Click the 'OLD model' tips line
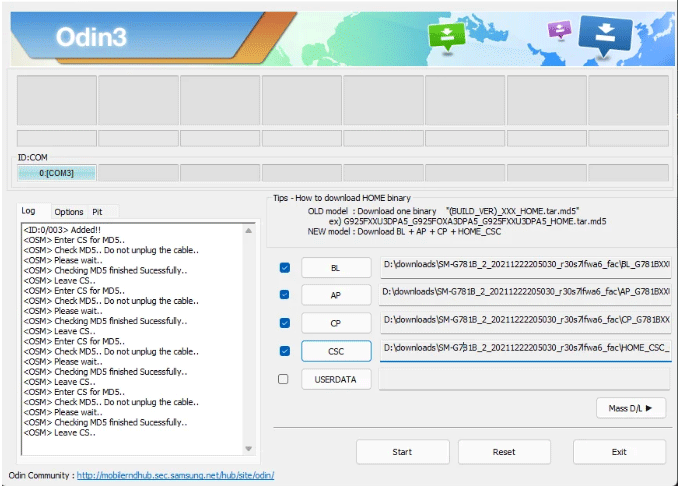This screenshot has height=486, width=679. pos(443,211)
